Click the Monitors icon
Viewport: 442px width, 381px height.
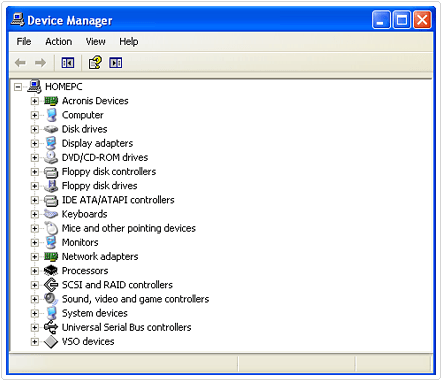tap(51, 242)
